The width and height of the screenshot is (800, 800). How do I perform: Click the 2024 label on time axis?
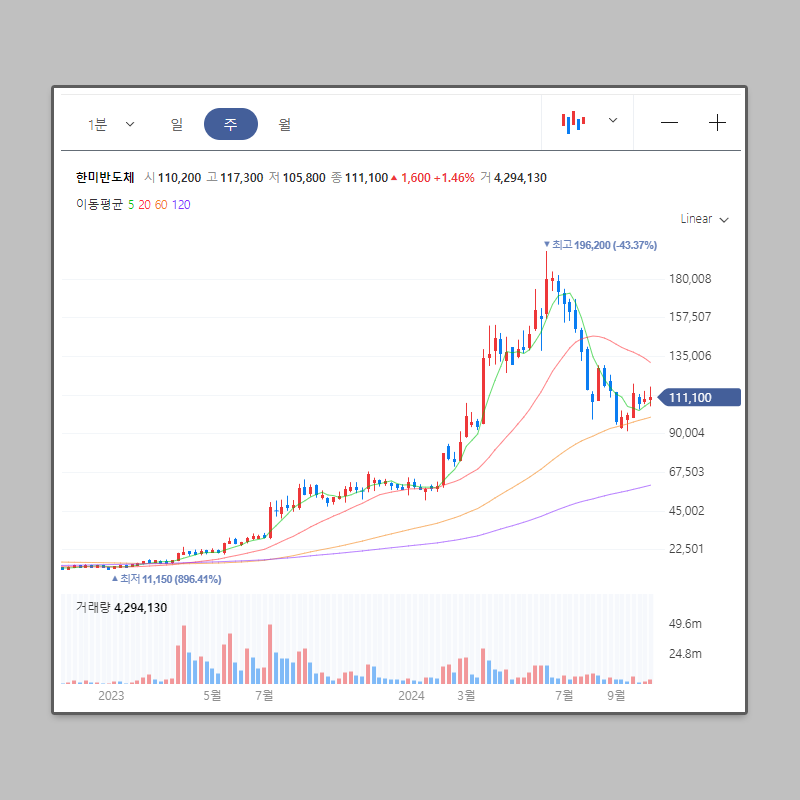(x=411, y=695)
